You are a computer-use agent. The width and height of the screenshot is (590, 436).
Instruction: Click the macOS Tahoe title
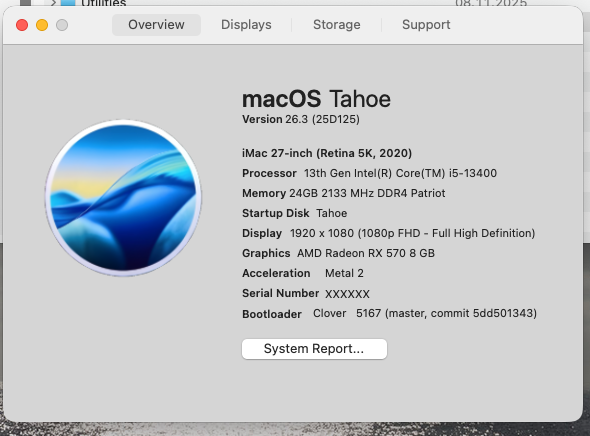pyautogui.click(x=316, y=99)
